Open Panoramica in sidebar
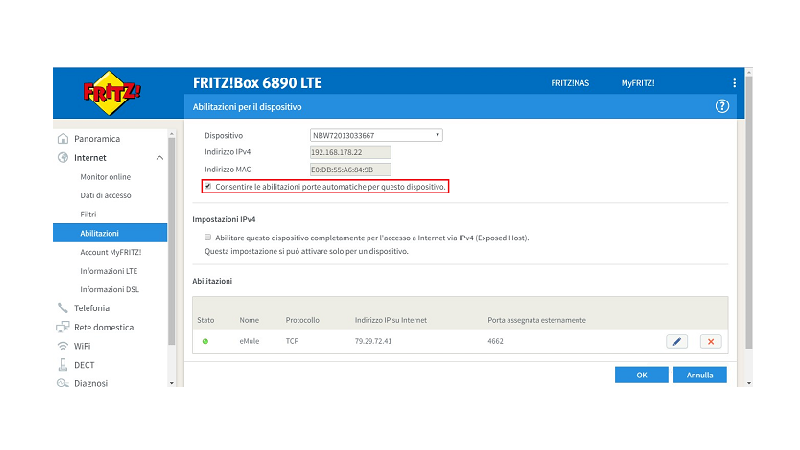Screen dimensions: 800x450 97,139
